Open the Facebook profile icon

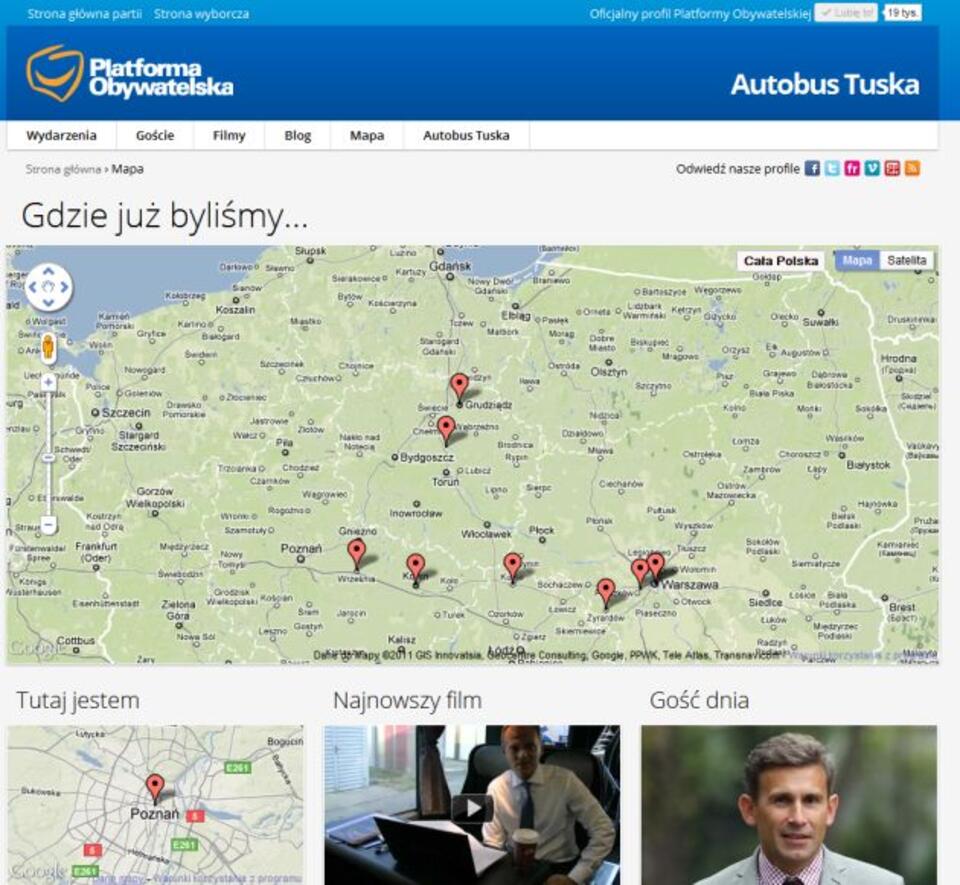click(x=812, y=168)
